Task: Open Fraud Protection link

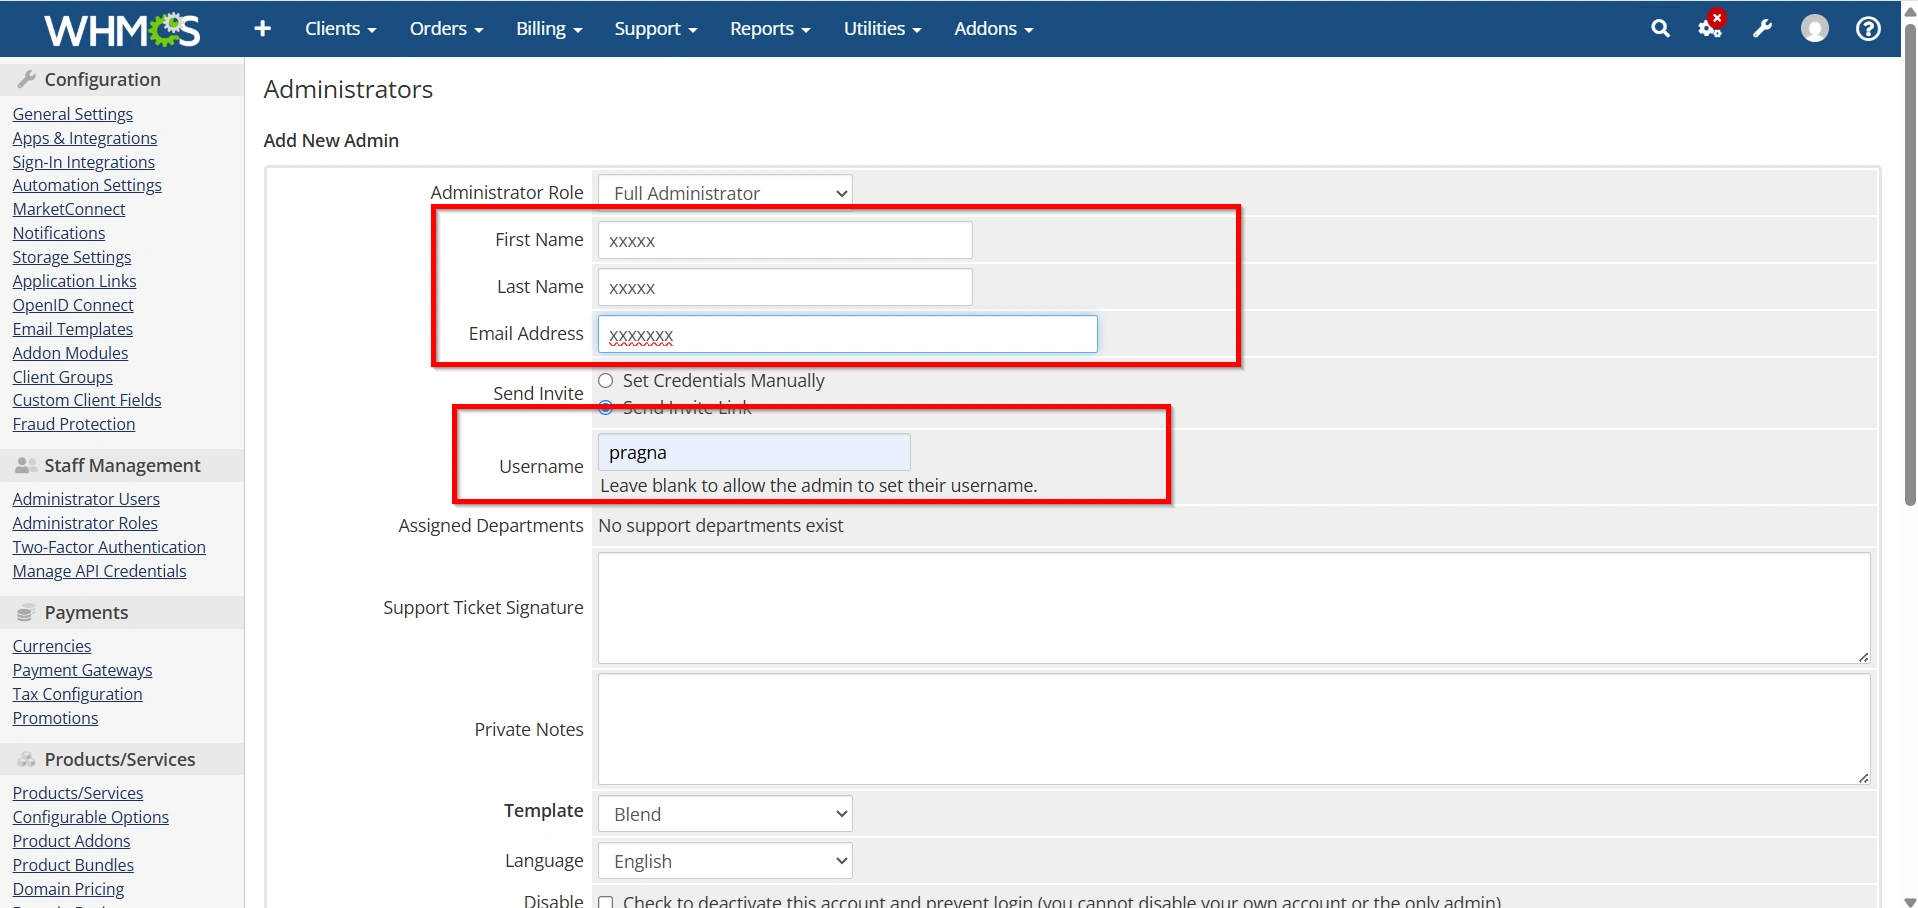Action: (x=74, y=424)
